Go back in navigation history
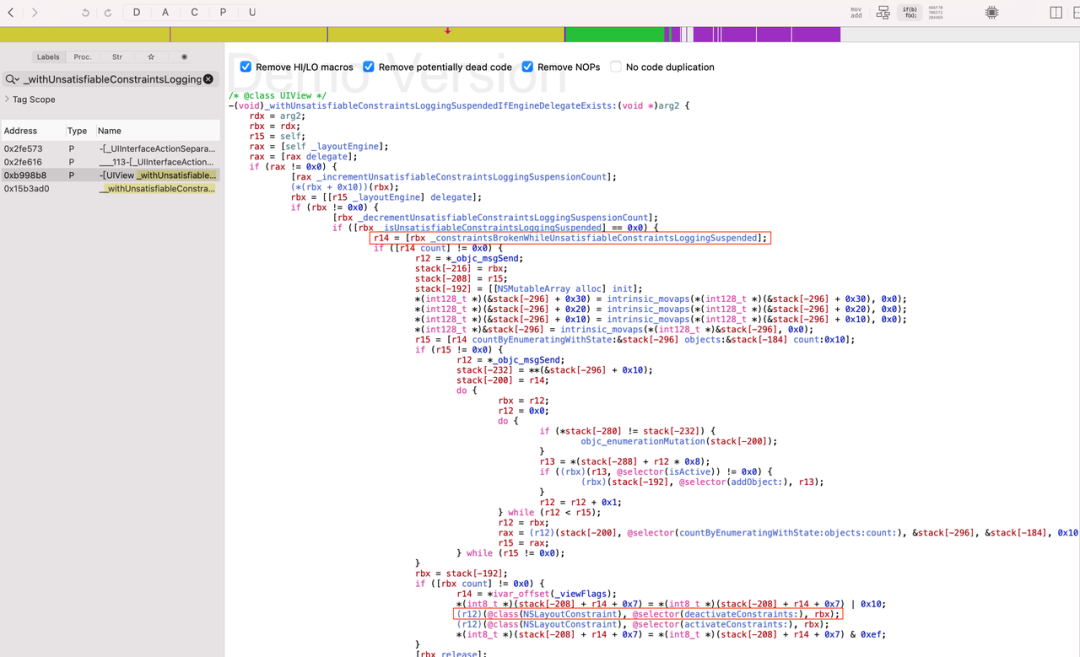This screenshot has width=1080, height=657. point(11,12)
